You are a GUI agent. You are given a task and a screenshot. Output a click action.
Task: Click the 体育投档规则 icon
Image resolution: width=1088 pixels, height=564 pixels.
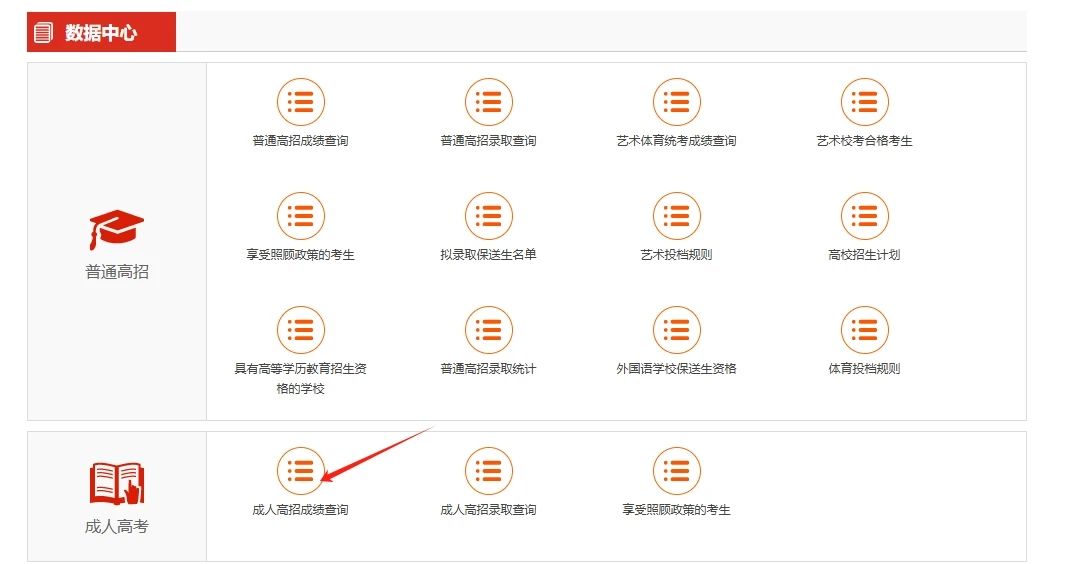pos(865,330)
